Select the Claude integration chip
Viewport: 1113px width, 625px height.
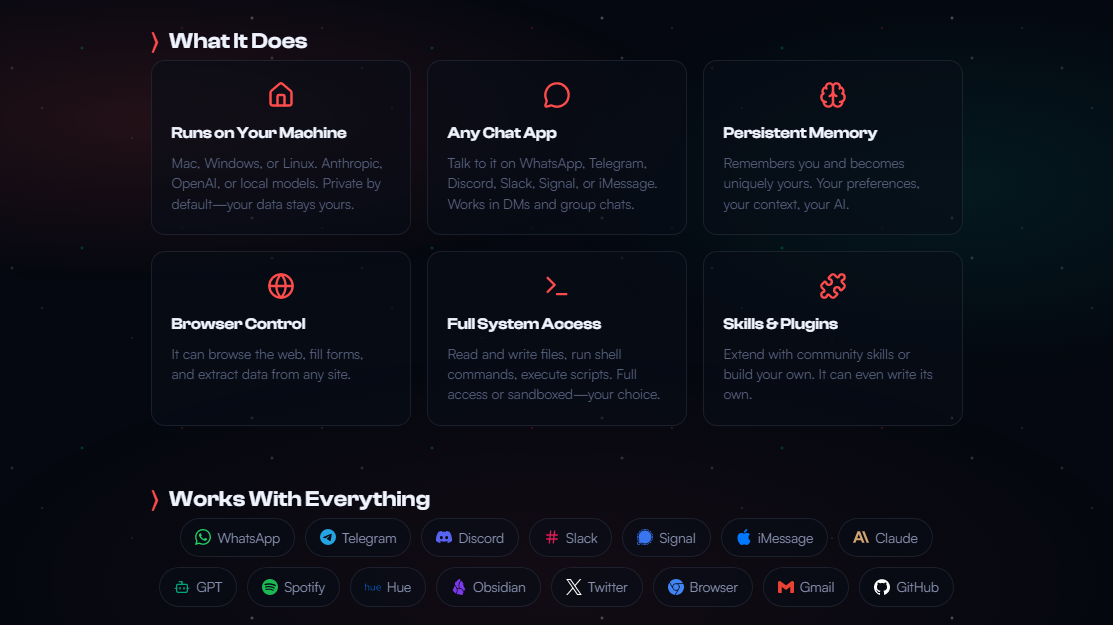click(x=885, y=538)
